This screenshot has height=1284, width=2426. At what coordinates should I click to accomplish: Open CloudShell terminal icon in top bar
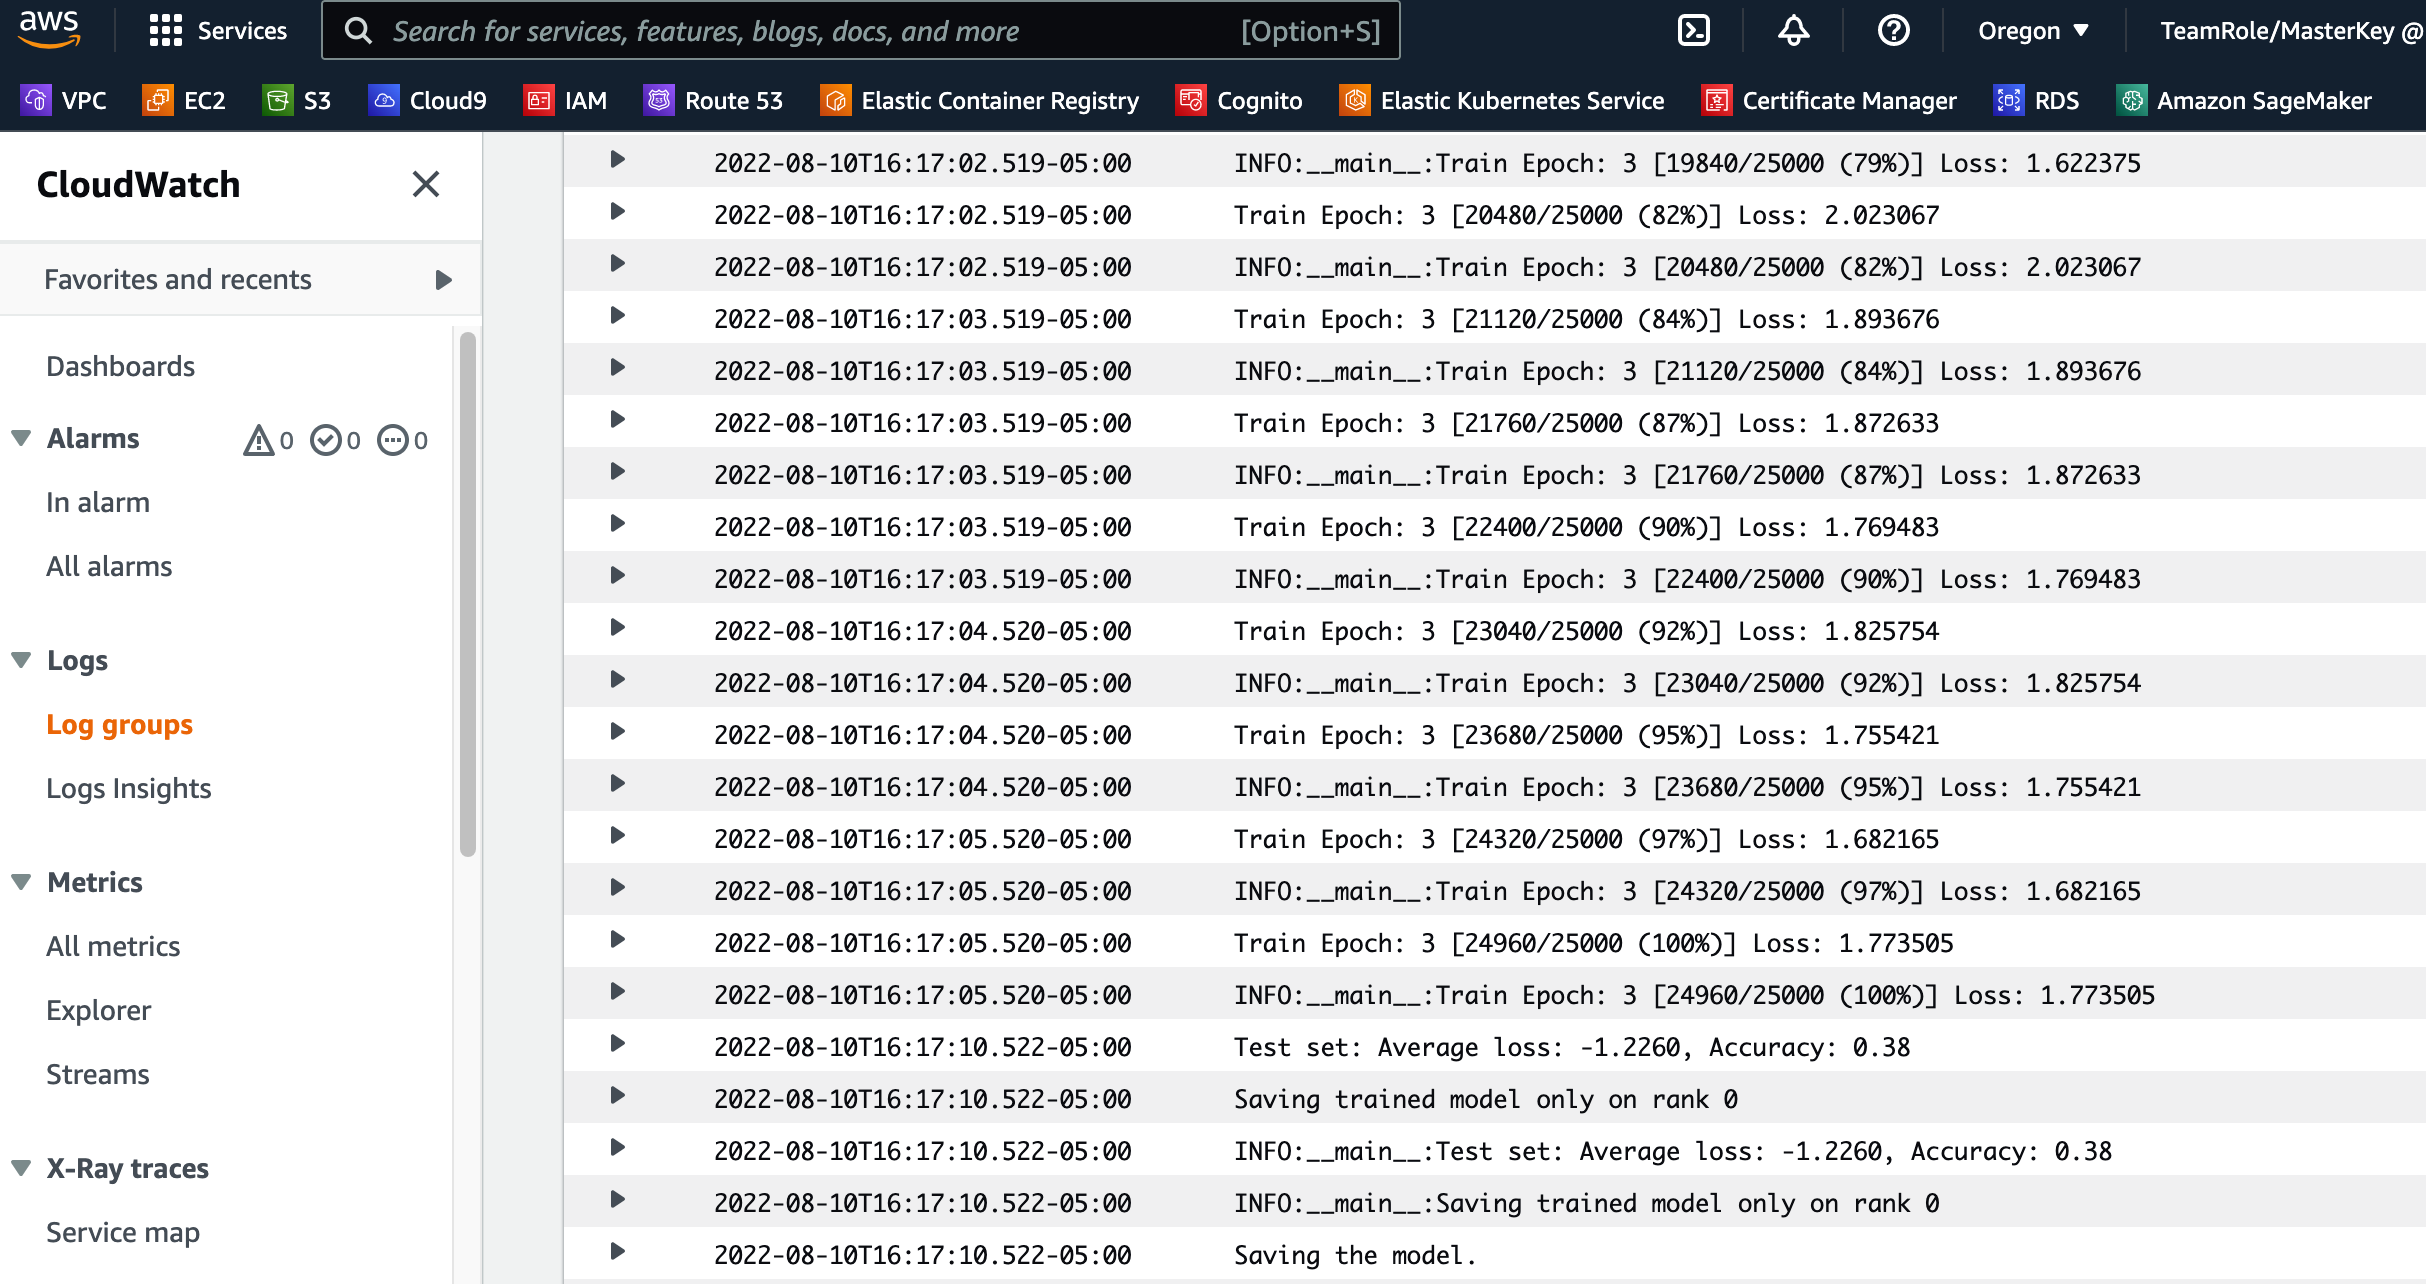[x=1693, y=31]
